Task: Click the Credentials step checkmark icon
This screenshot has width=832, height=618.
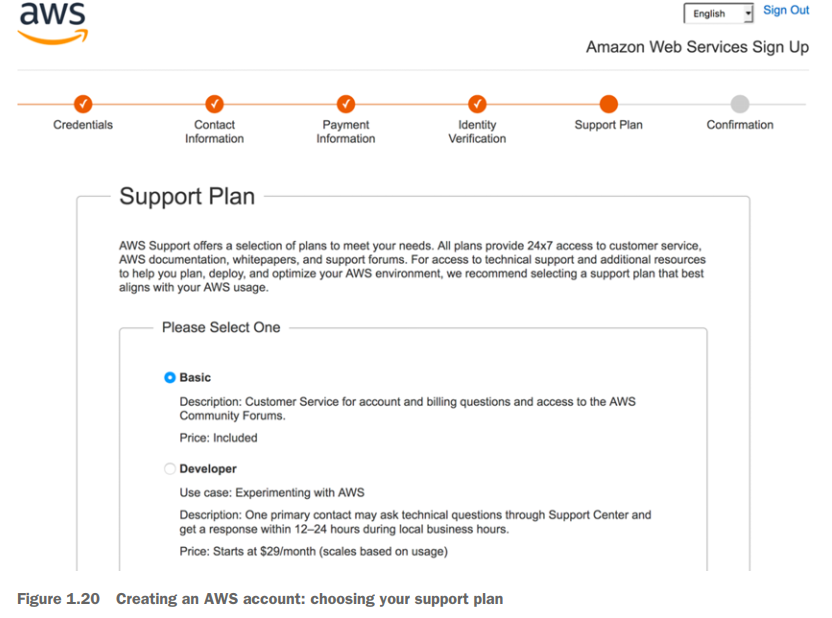Action: point(83,103)
